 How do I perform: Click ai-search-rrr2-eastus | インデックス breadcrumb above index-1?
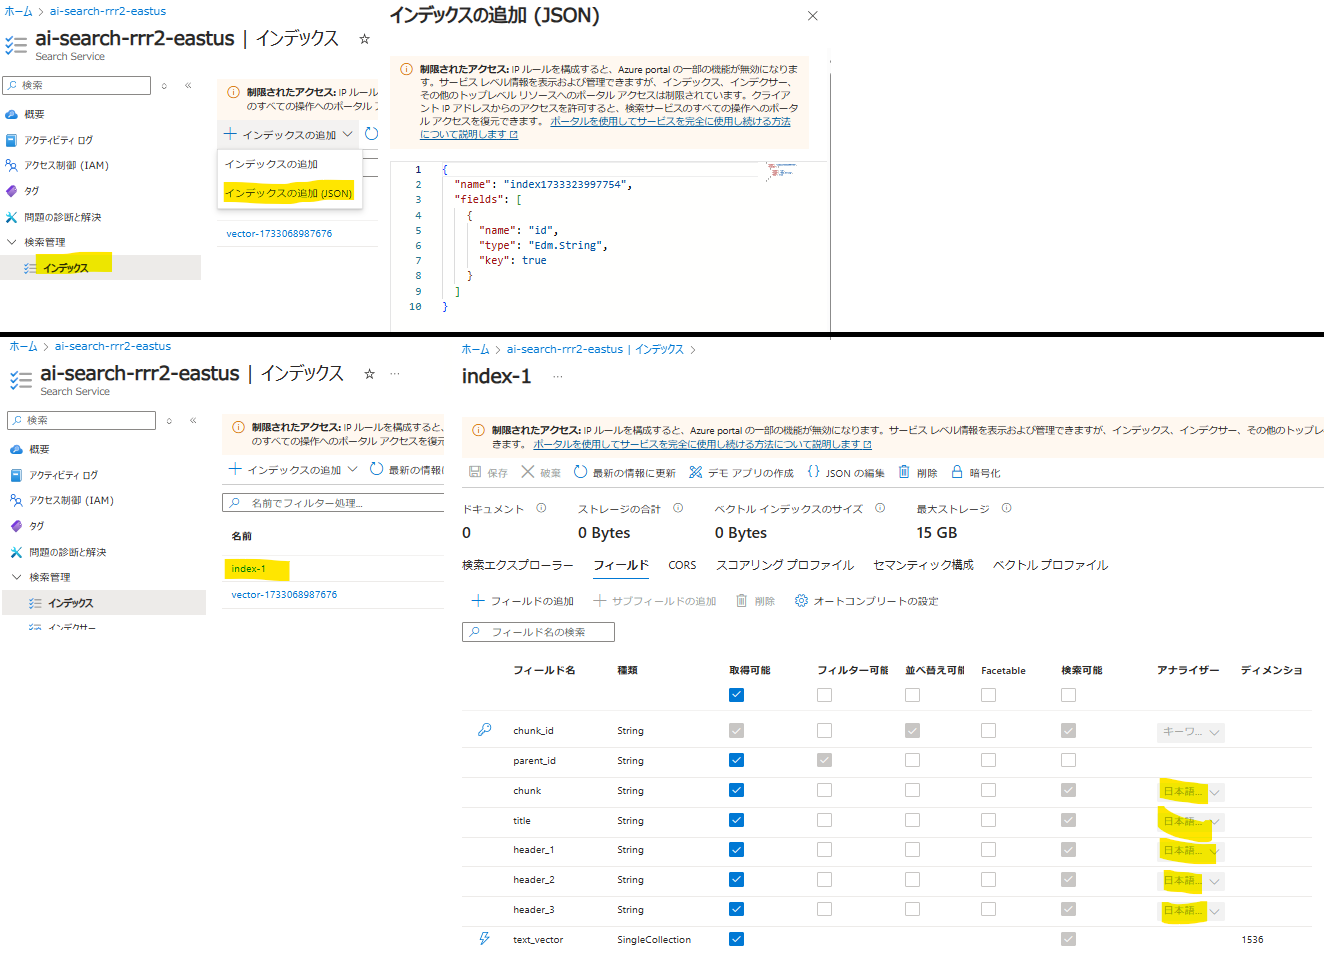[x=595, y=350]
